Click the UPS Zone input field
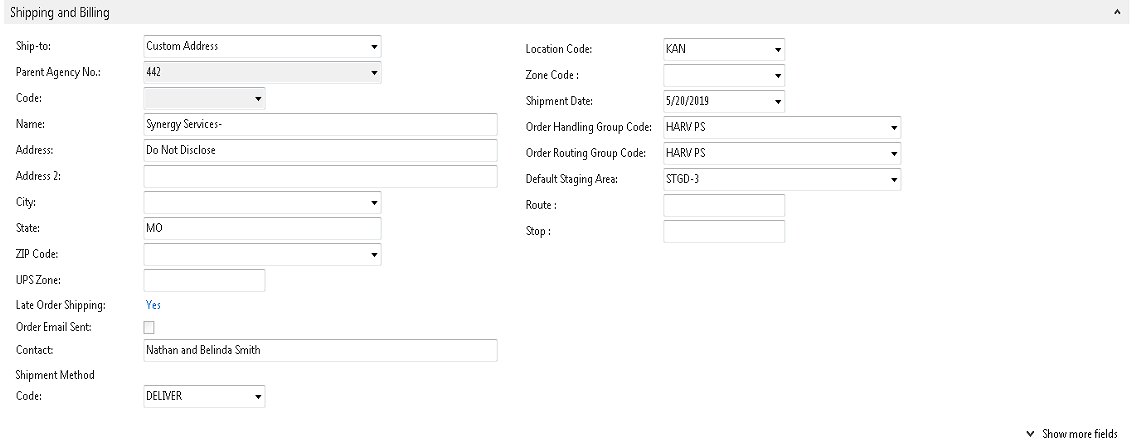 pos(204,280)
